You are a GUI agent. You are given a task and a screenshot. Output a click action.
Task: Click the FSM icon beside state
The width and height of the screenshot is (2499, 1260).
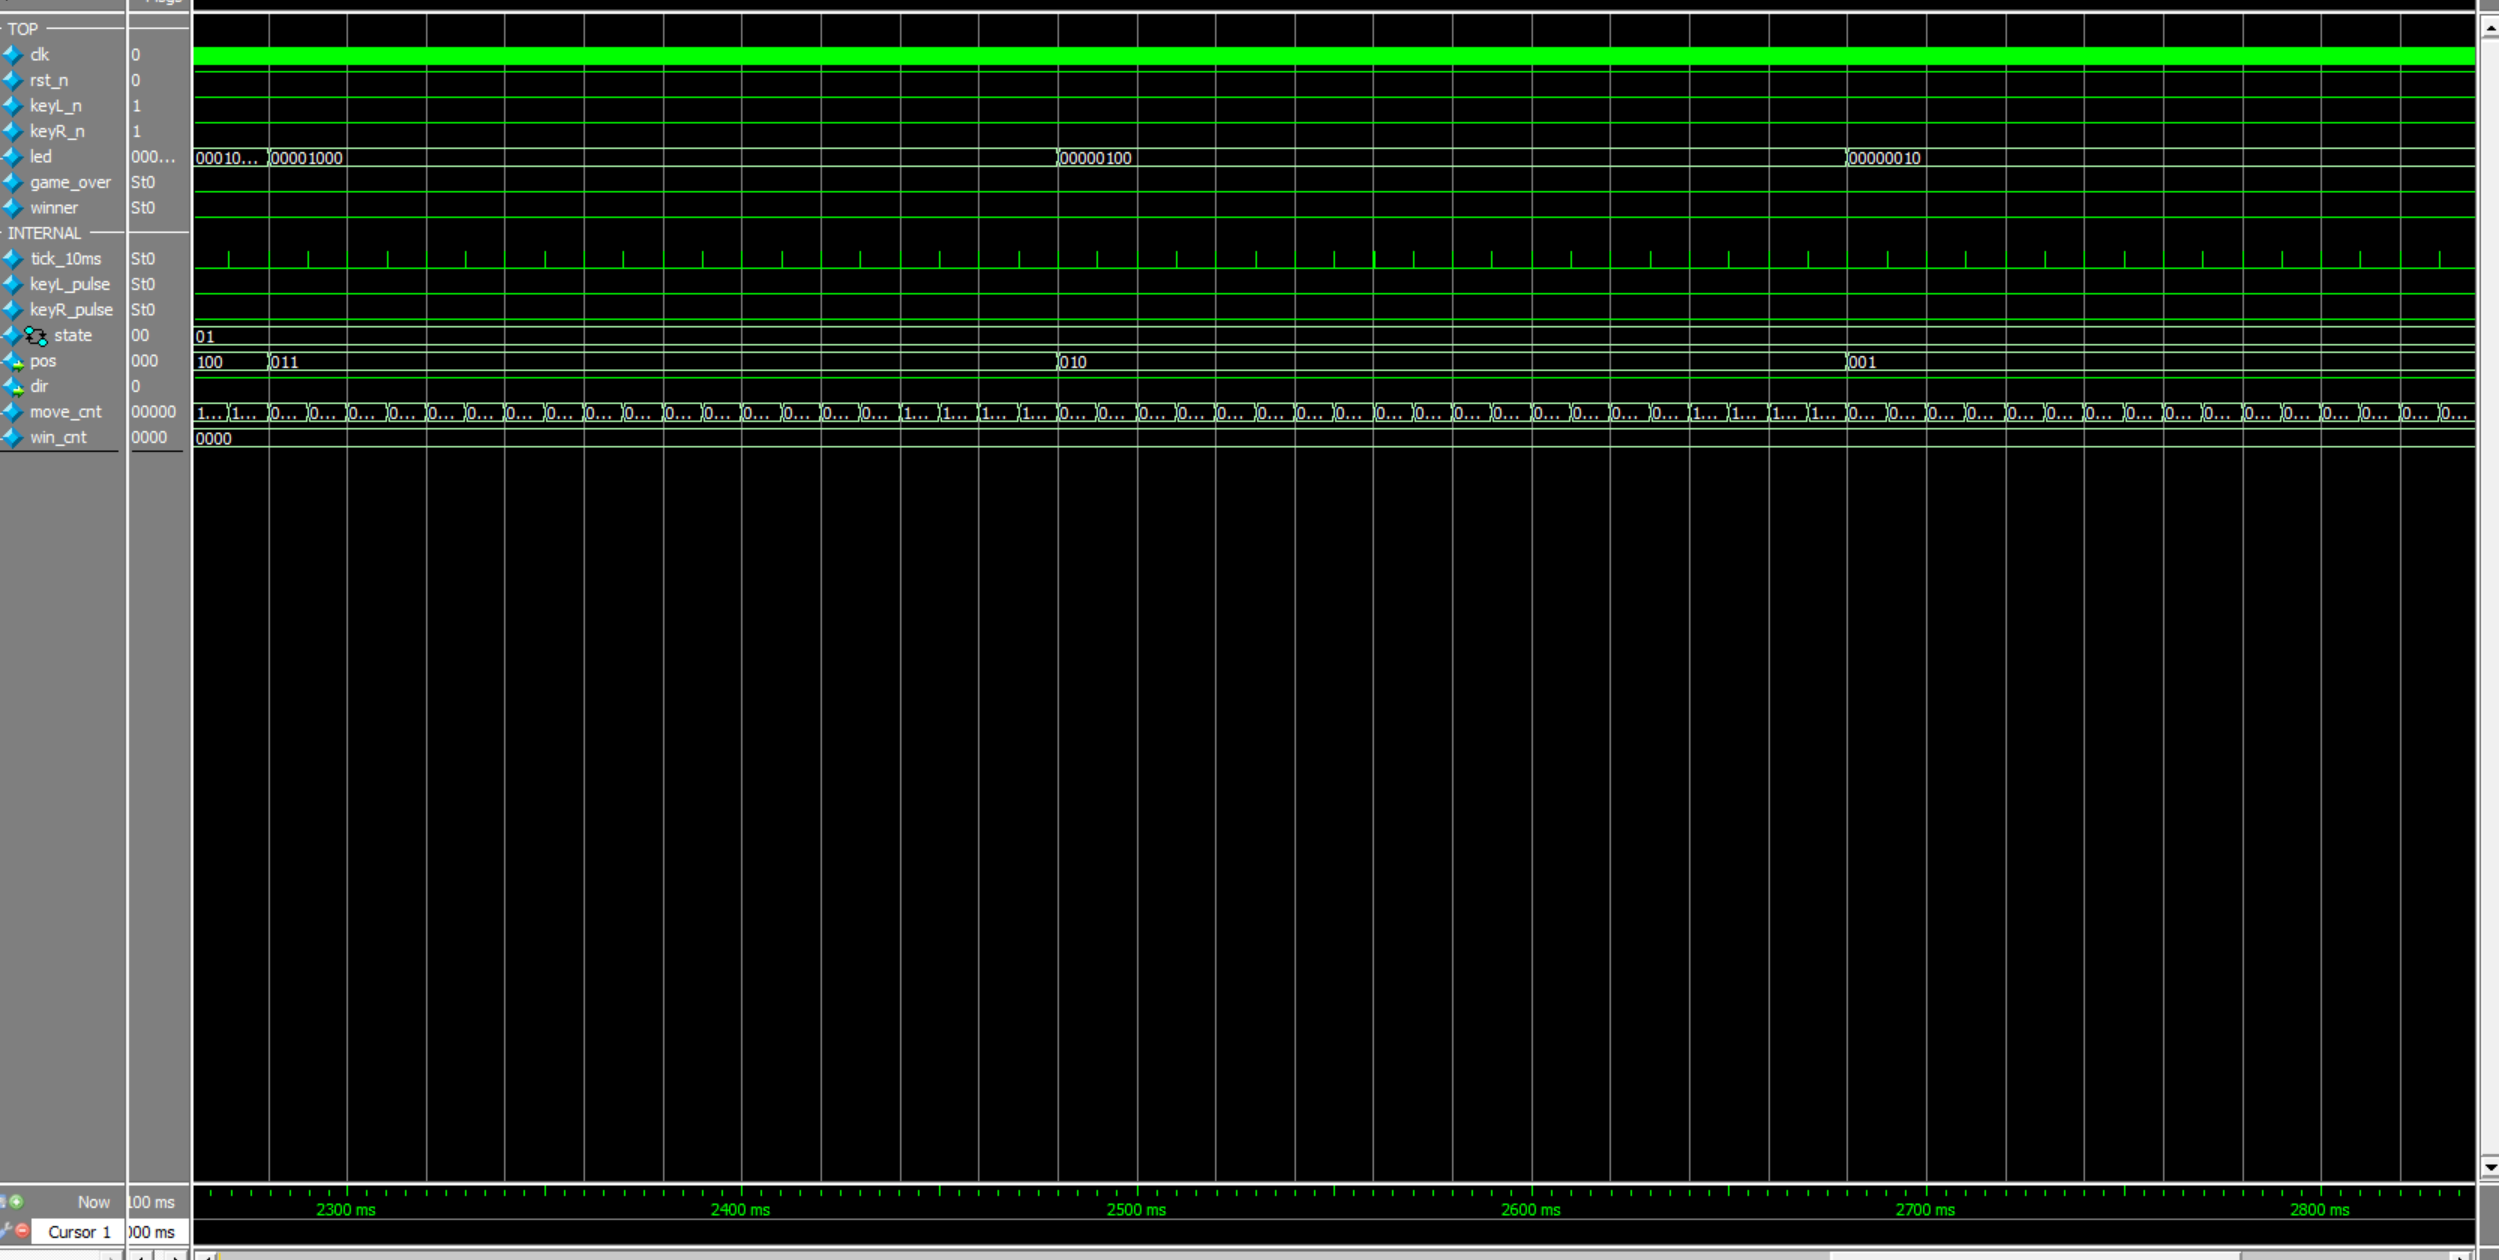(x=36, y=336)
